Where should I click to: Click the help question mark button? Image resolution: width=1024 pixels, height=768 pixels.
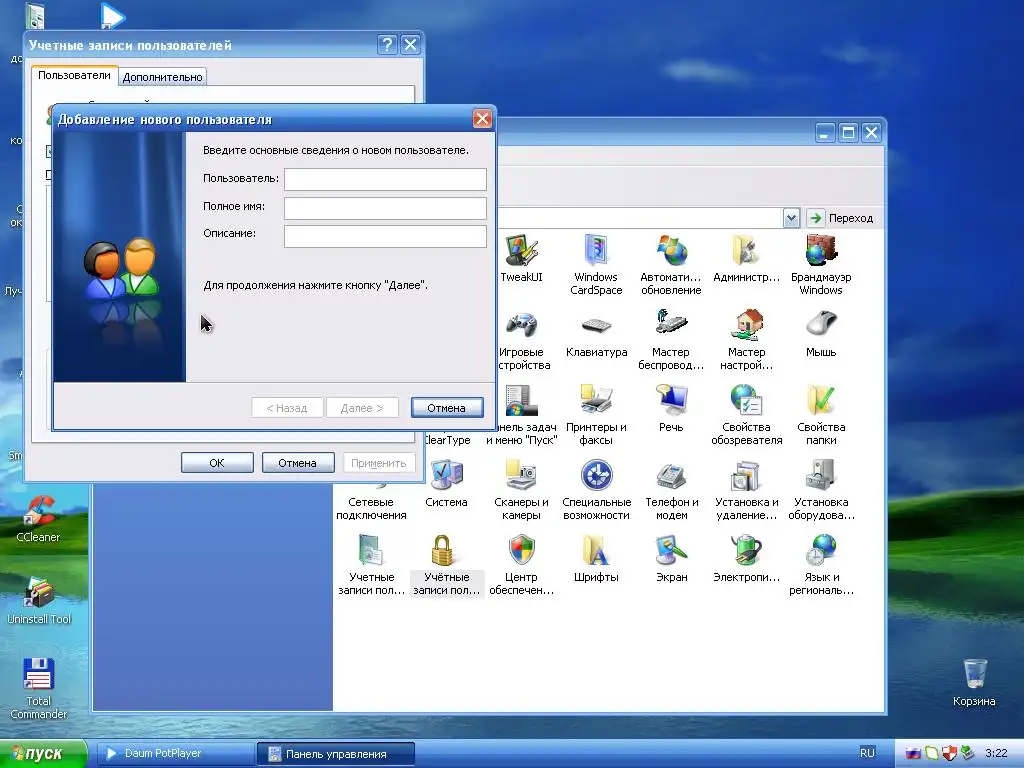[387, 44]
